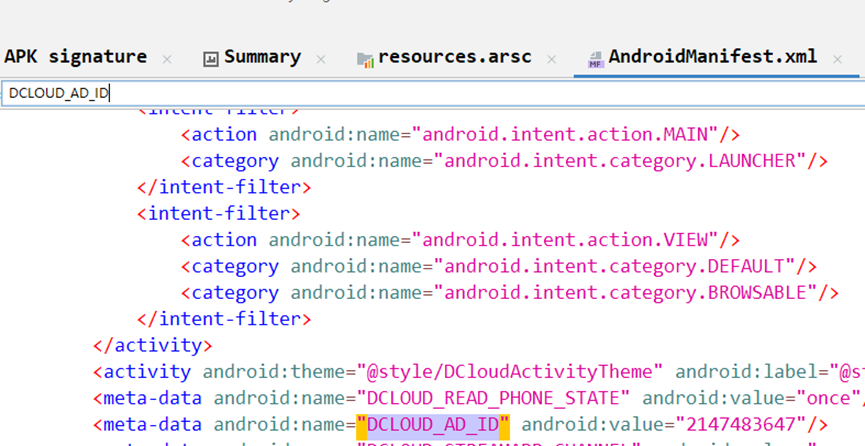The image size is (865, 446).
Task: Click the DCLOUD_READ_PHONE_STATE attribute value
Action: pyautogui.click(x=493, y=398)
